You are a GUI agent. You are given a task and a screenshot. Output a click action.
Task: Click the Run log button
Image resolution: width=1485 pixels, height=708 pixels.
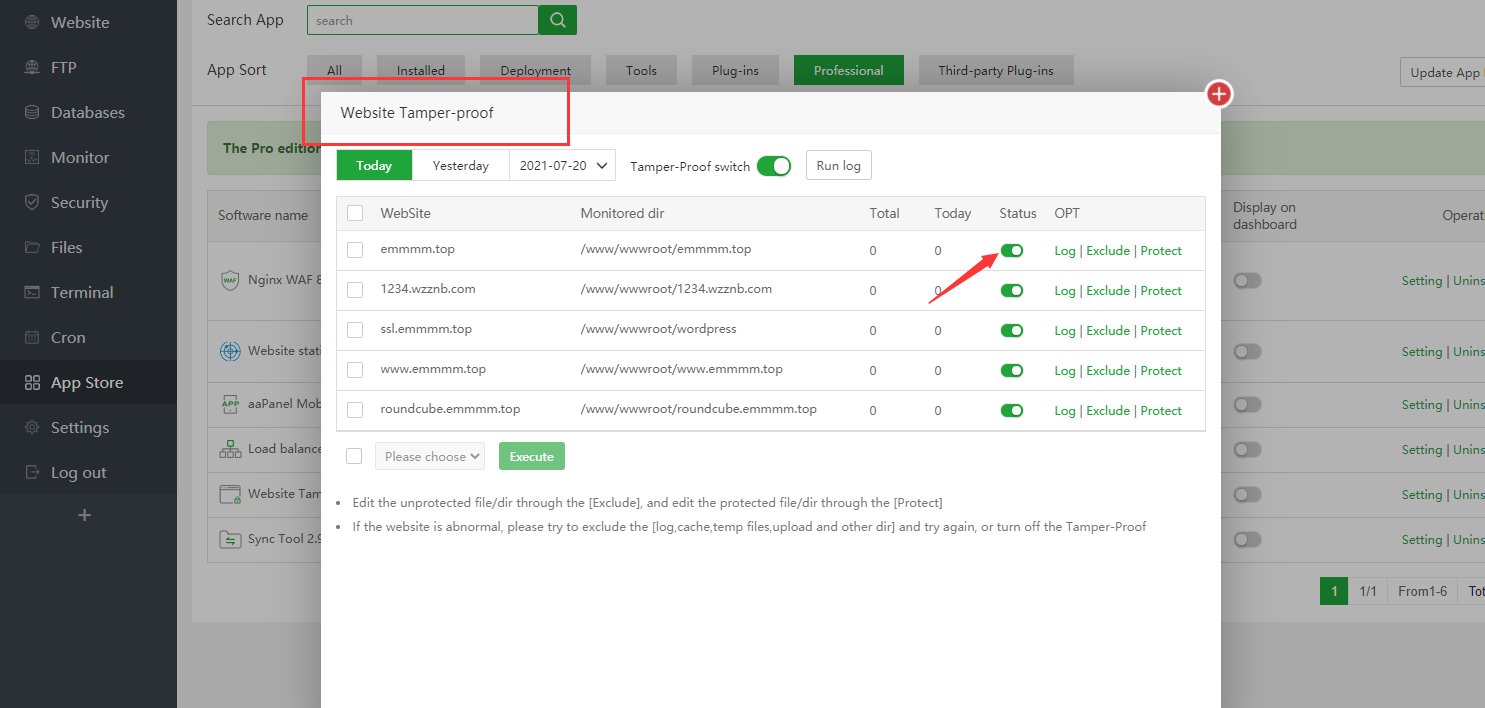pyautogui.click(x=838, y=166)
